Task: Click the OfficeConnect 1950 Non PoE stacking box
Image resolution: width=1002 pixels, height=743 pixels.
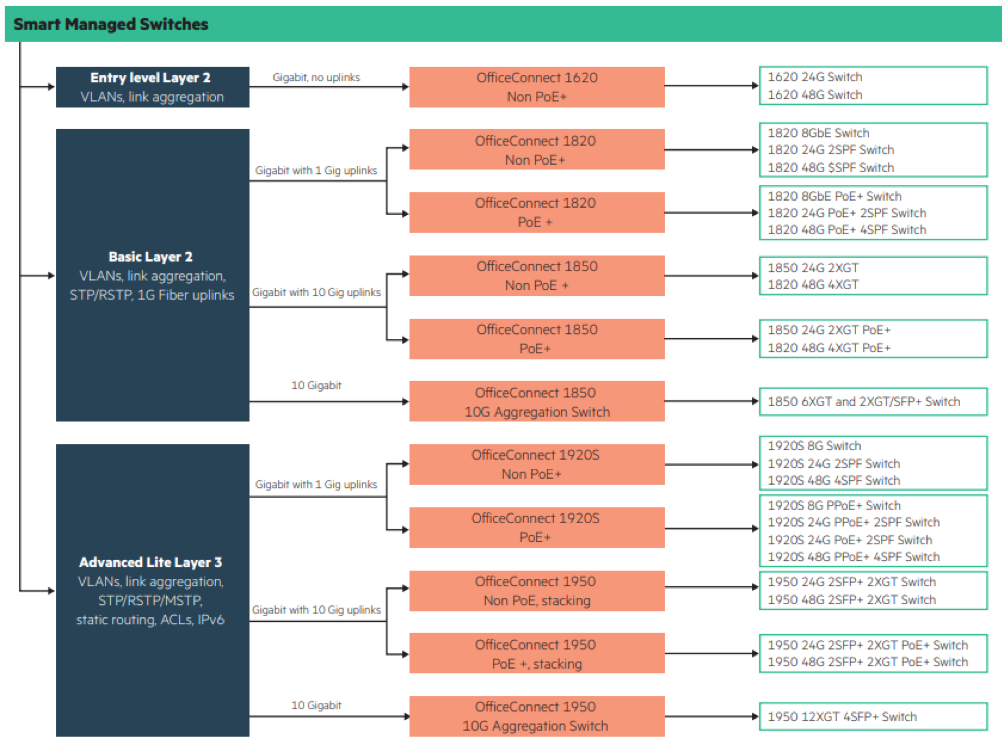Action: click(537, 590)
